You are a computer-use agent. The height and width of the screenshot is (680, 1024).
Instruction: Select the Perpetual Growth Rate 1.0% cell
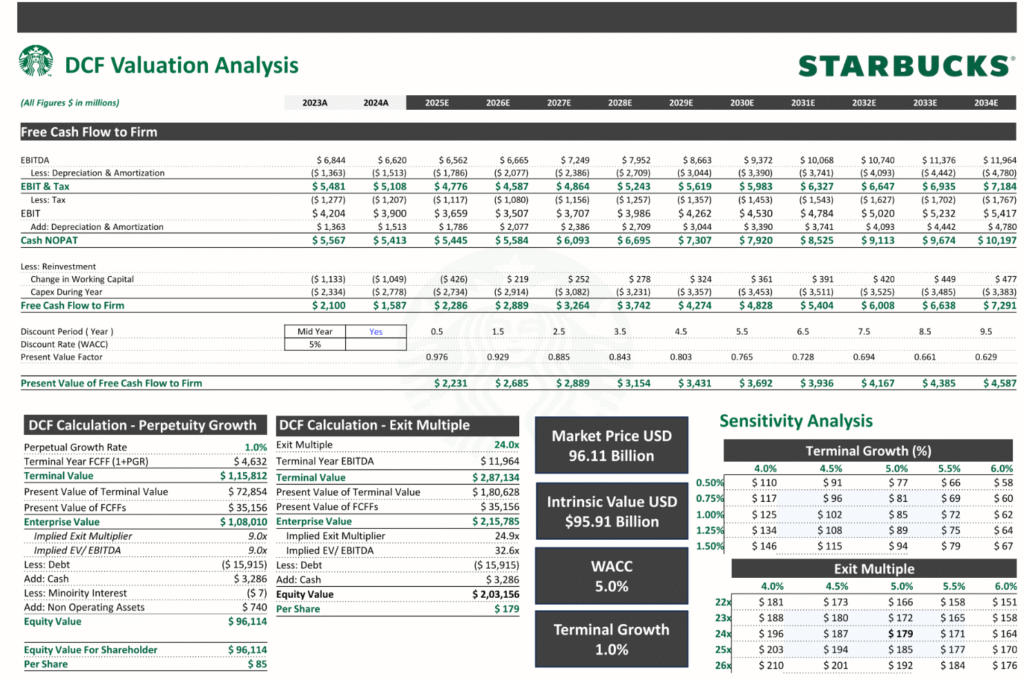click(255, 447)
